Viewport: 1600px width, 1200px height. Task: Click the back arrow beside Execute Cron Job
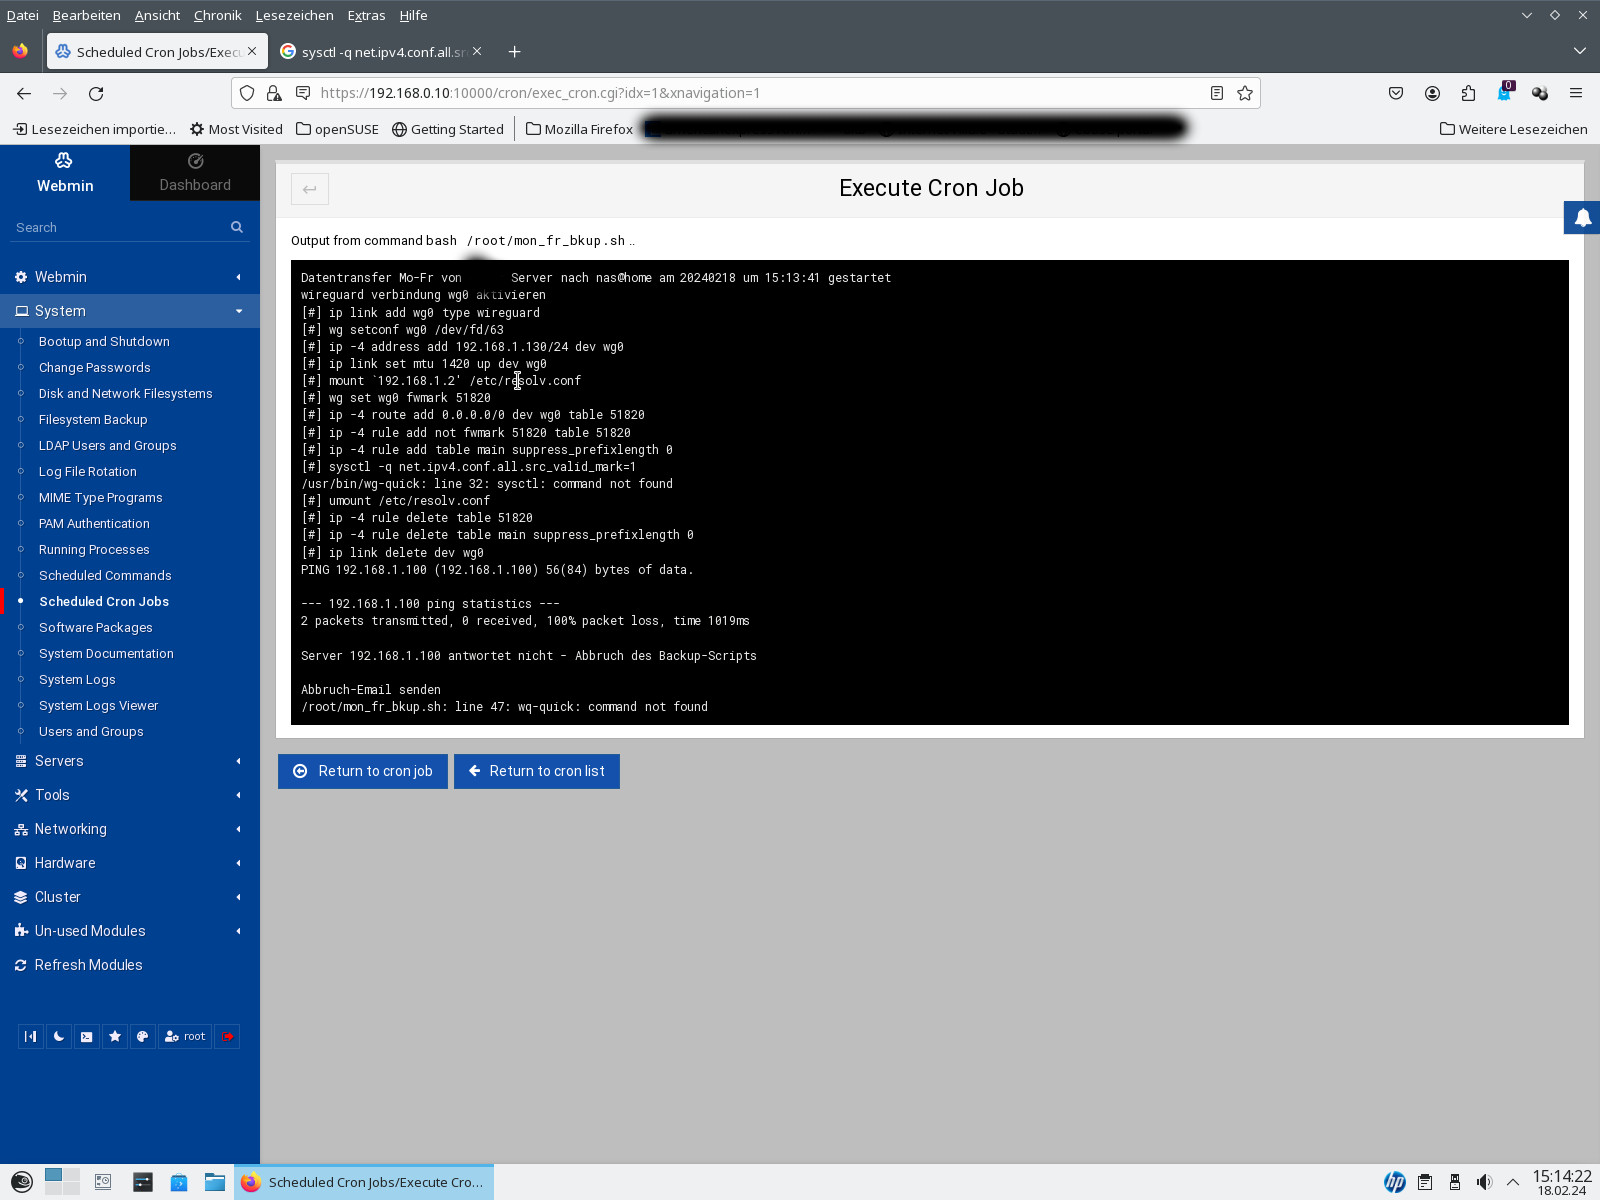(310, 189)
